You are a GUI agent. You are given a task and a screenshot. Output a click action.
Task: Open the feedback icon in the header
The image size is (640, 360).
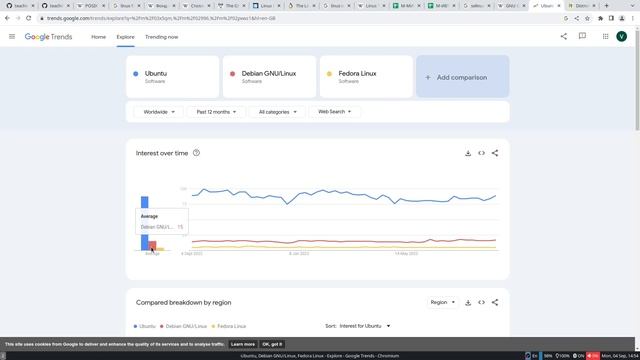click(582, 36)
